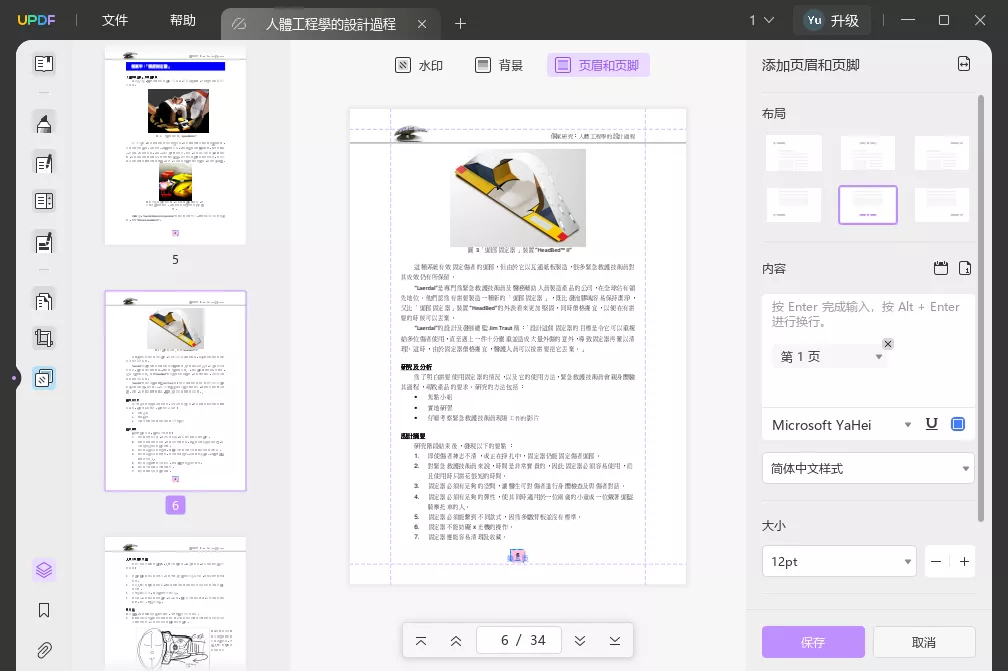Open the fill and sign sidebar icon

tap(44, 242)
